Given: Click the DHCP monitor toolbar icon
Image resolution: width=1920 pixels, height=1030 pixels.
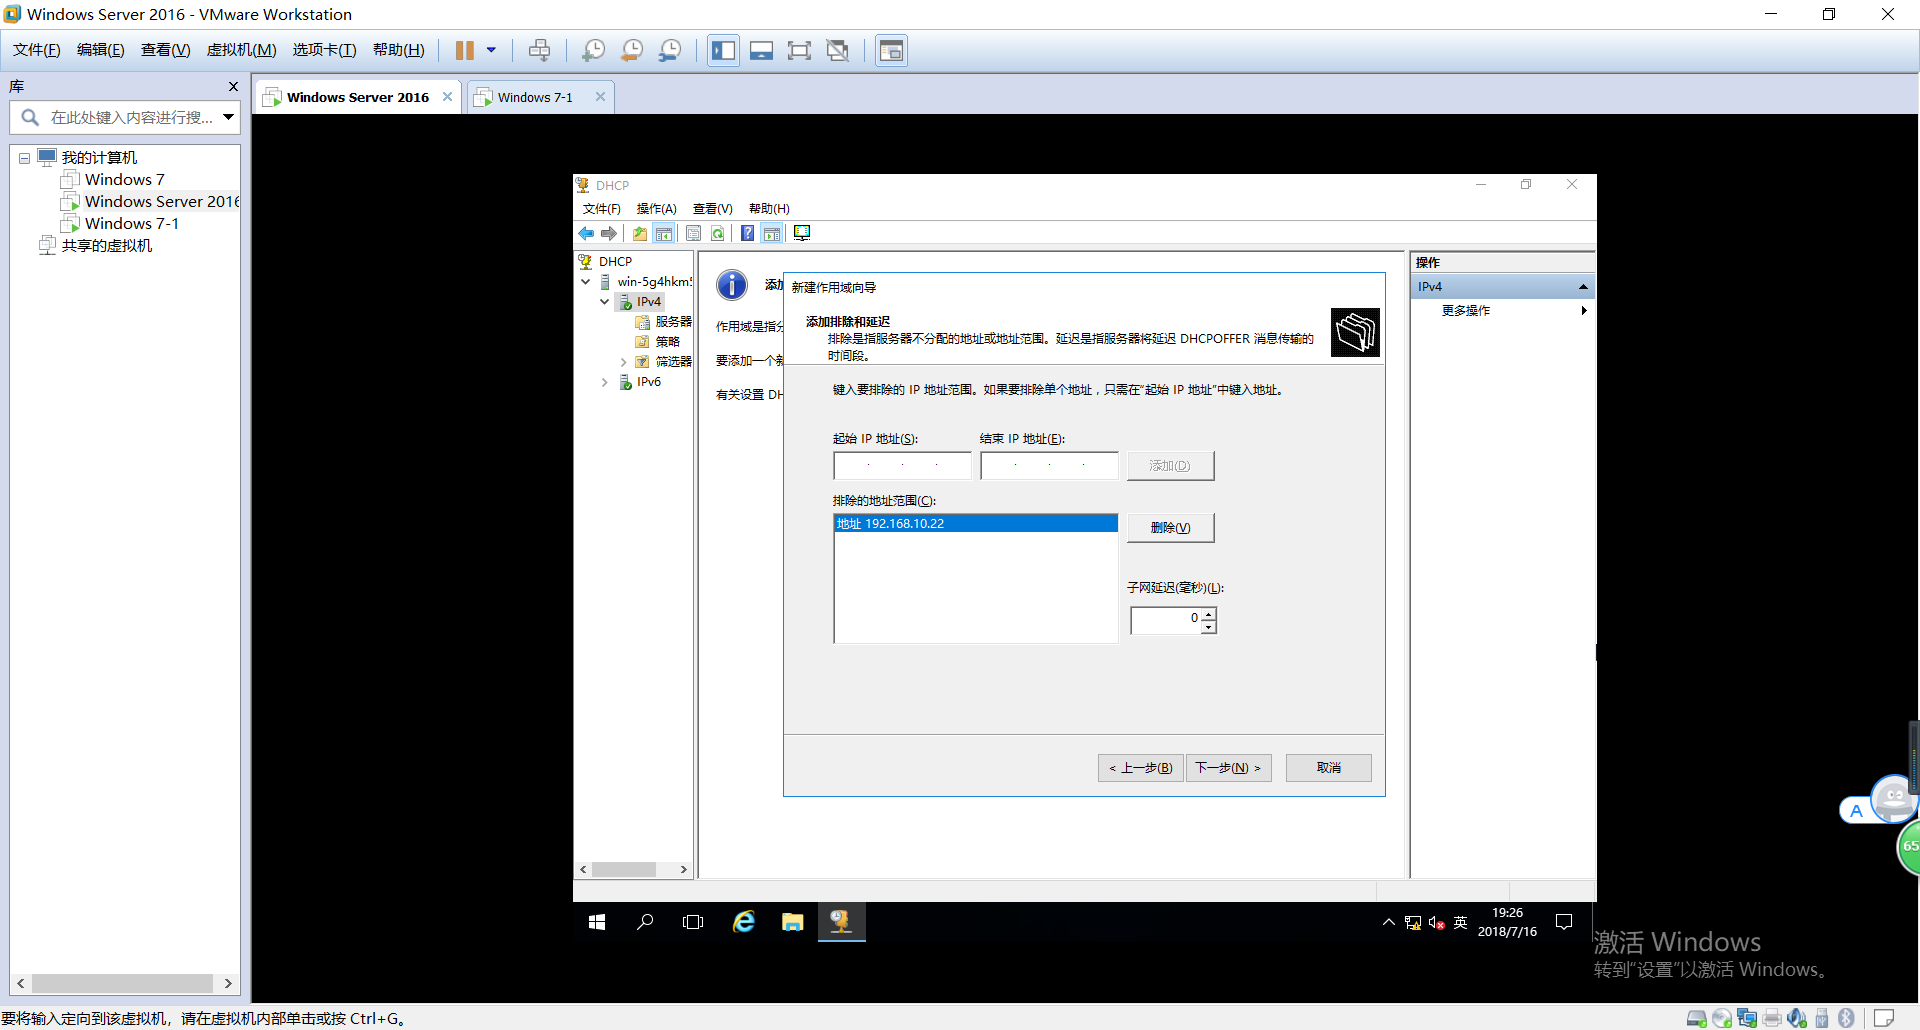Looking at the screenshot, I should 802,234.
